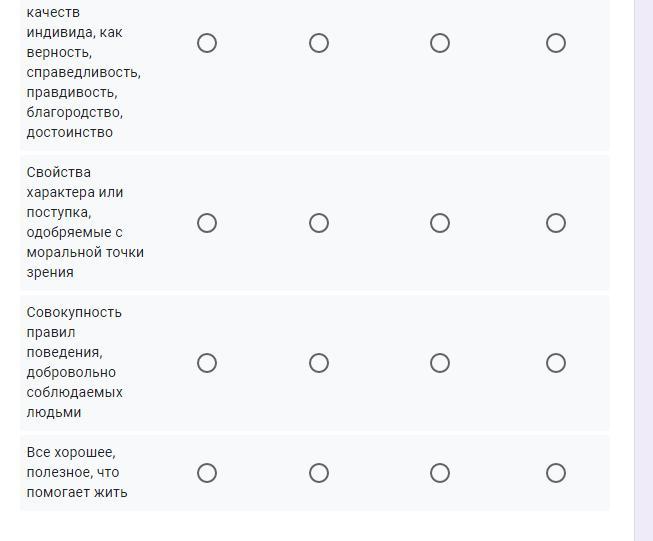Select third option for the «достоинство» row

(440, 43)
